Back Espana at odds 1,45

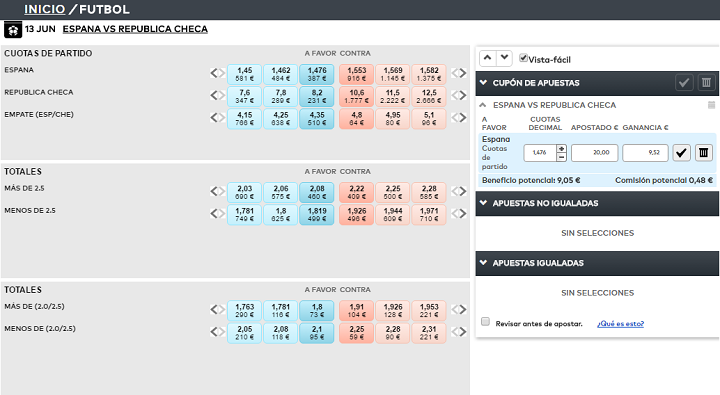[244, 74]
